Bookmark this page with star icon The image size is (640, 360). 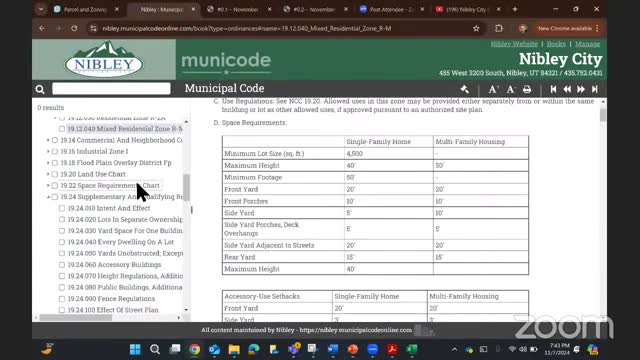(476, 28)
